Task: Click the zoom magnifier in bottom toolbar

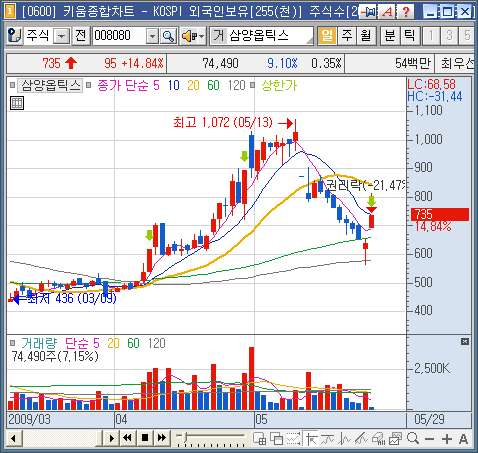Action: [413, 439]
